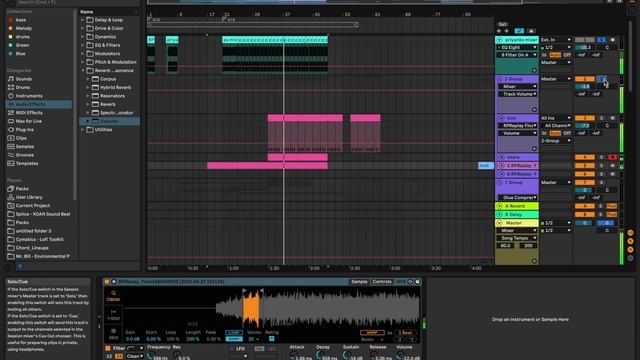Viewport: 640px width, 360px height.
Task: Click the first orange round button at bottom right
Action: [630, 233]
